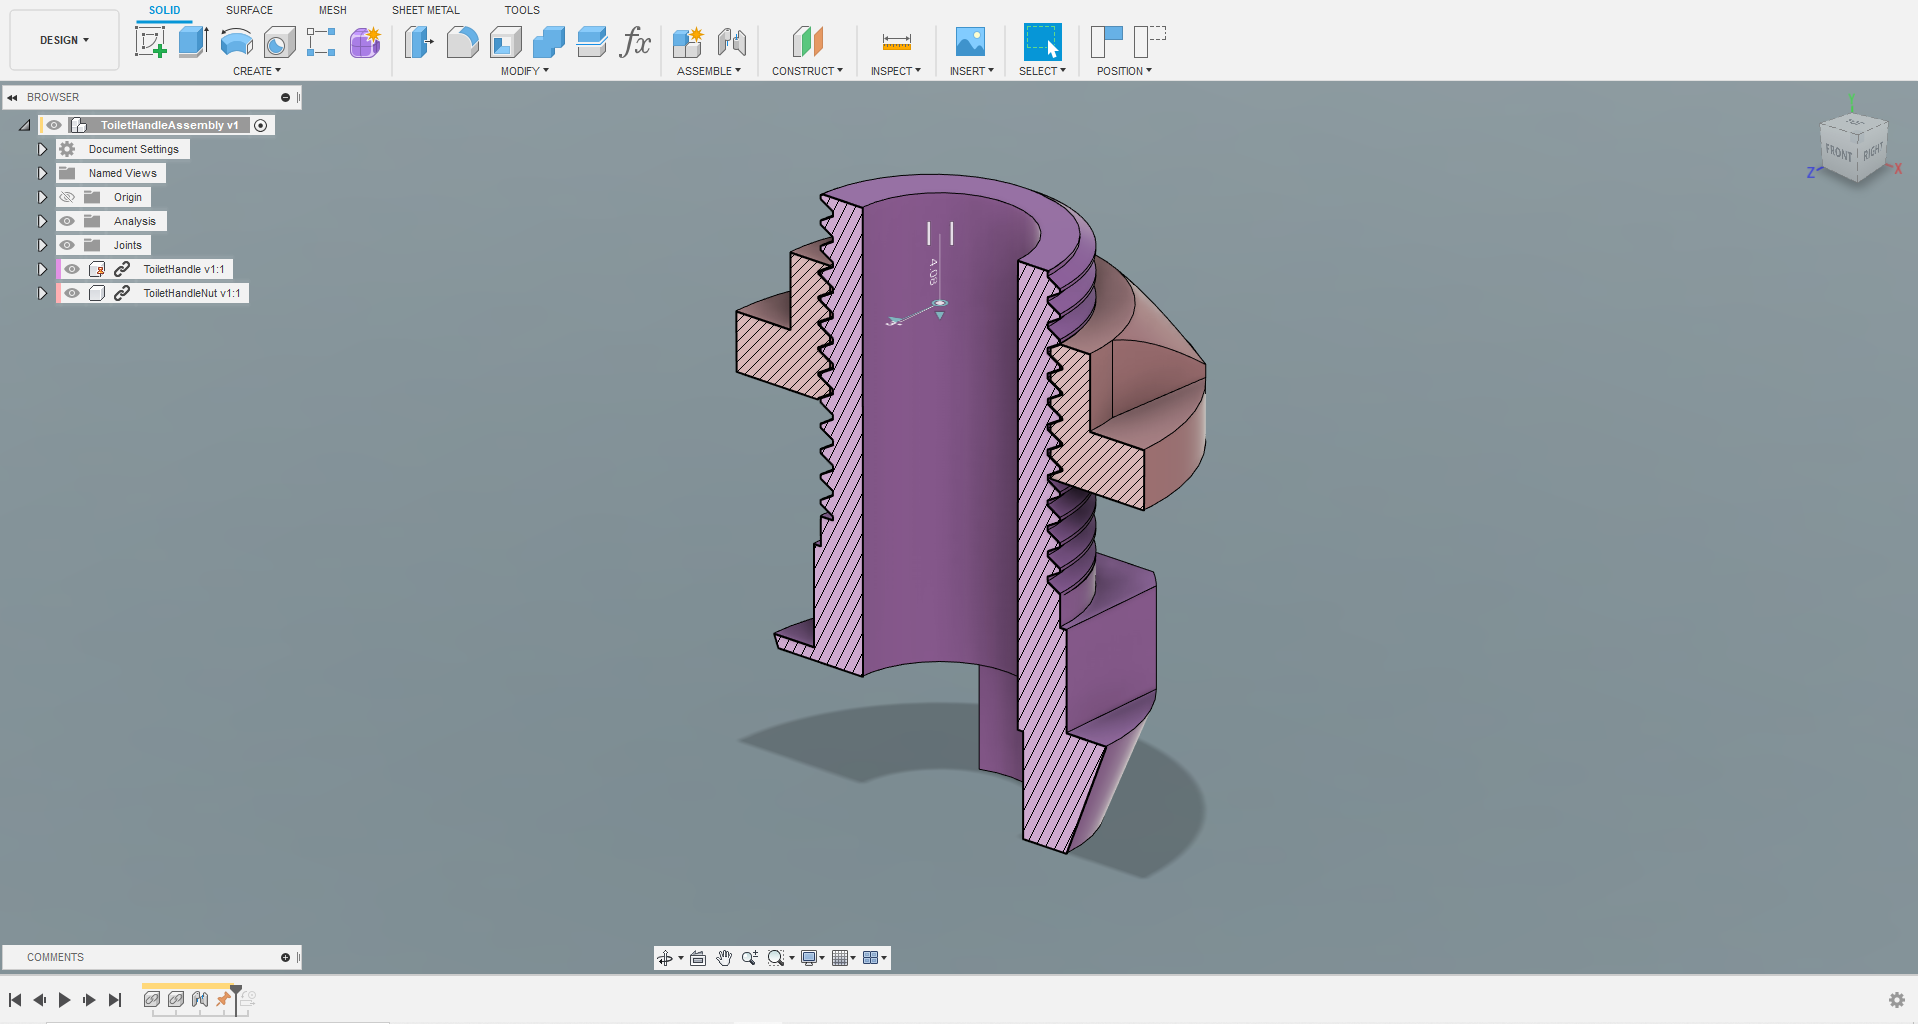Select the Extrude tool in the toolbar

pos(193,42)
